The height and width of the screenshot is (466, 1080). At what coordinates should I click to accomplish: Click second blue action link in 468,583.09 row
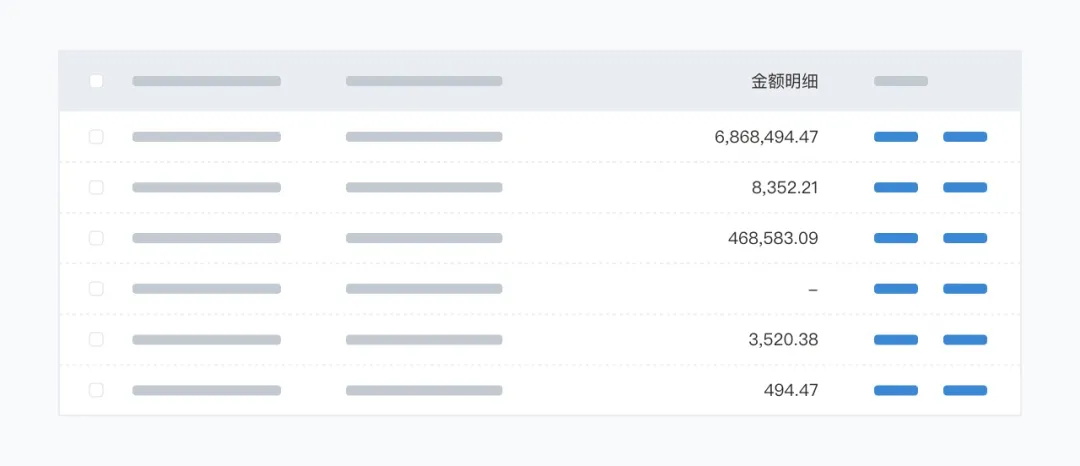[x=965, y=238]
